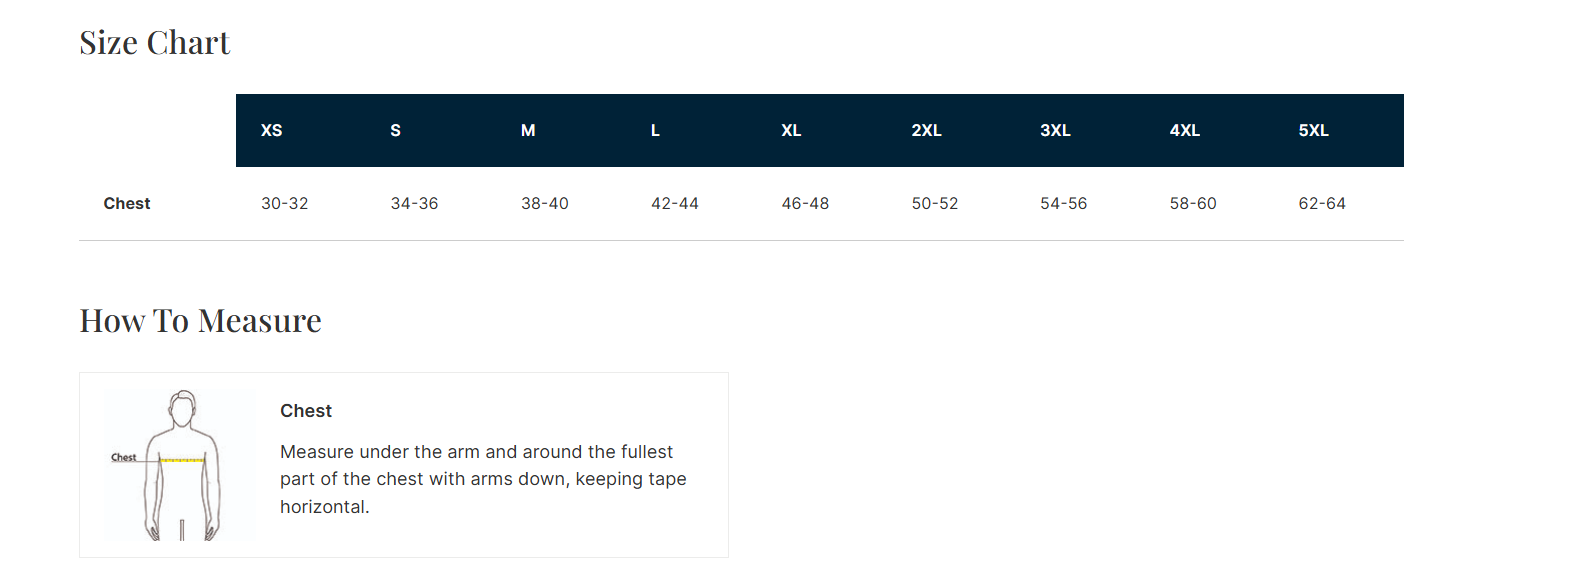Viewport: 1580px width, 586px height.
Task: Click the 62-64 chest measurement cell
Action: pos(1322,204)
